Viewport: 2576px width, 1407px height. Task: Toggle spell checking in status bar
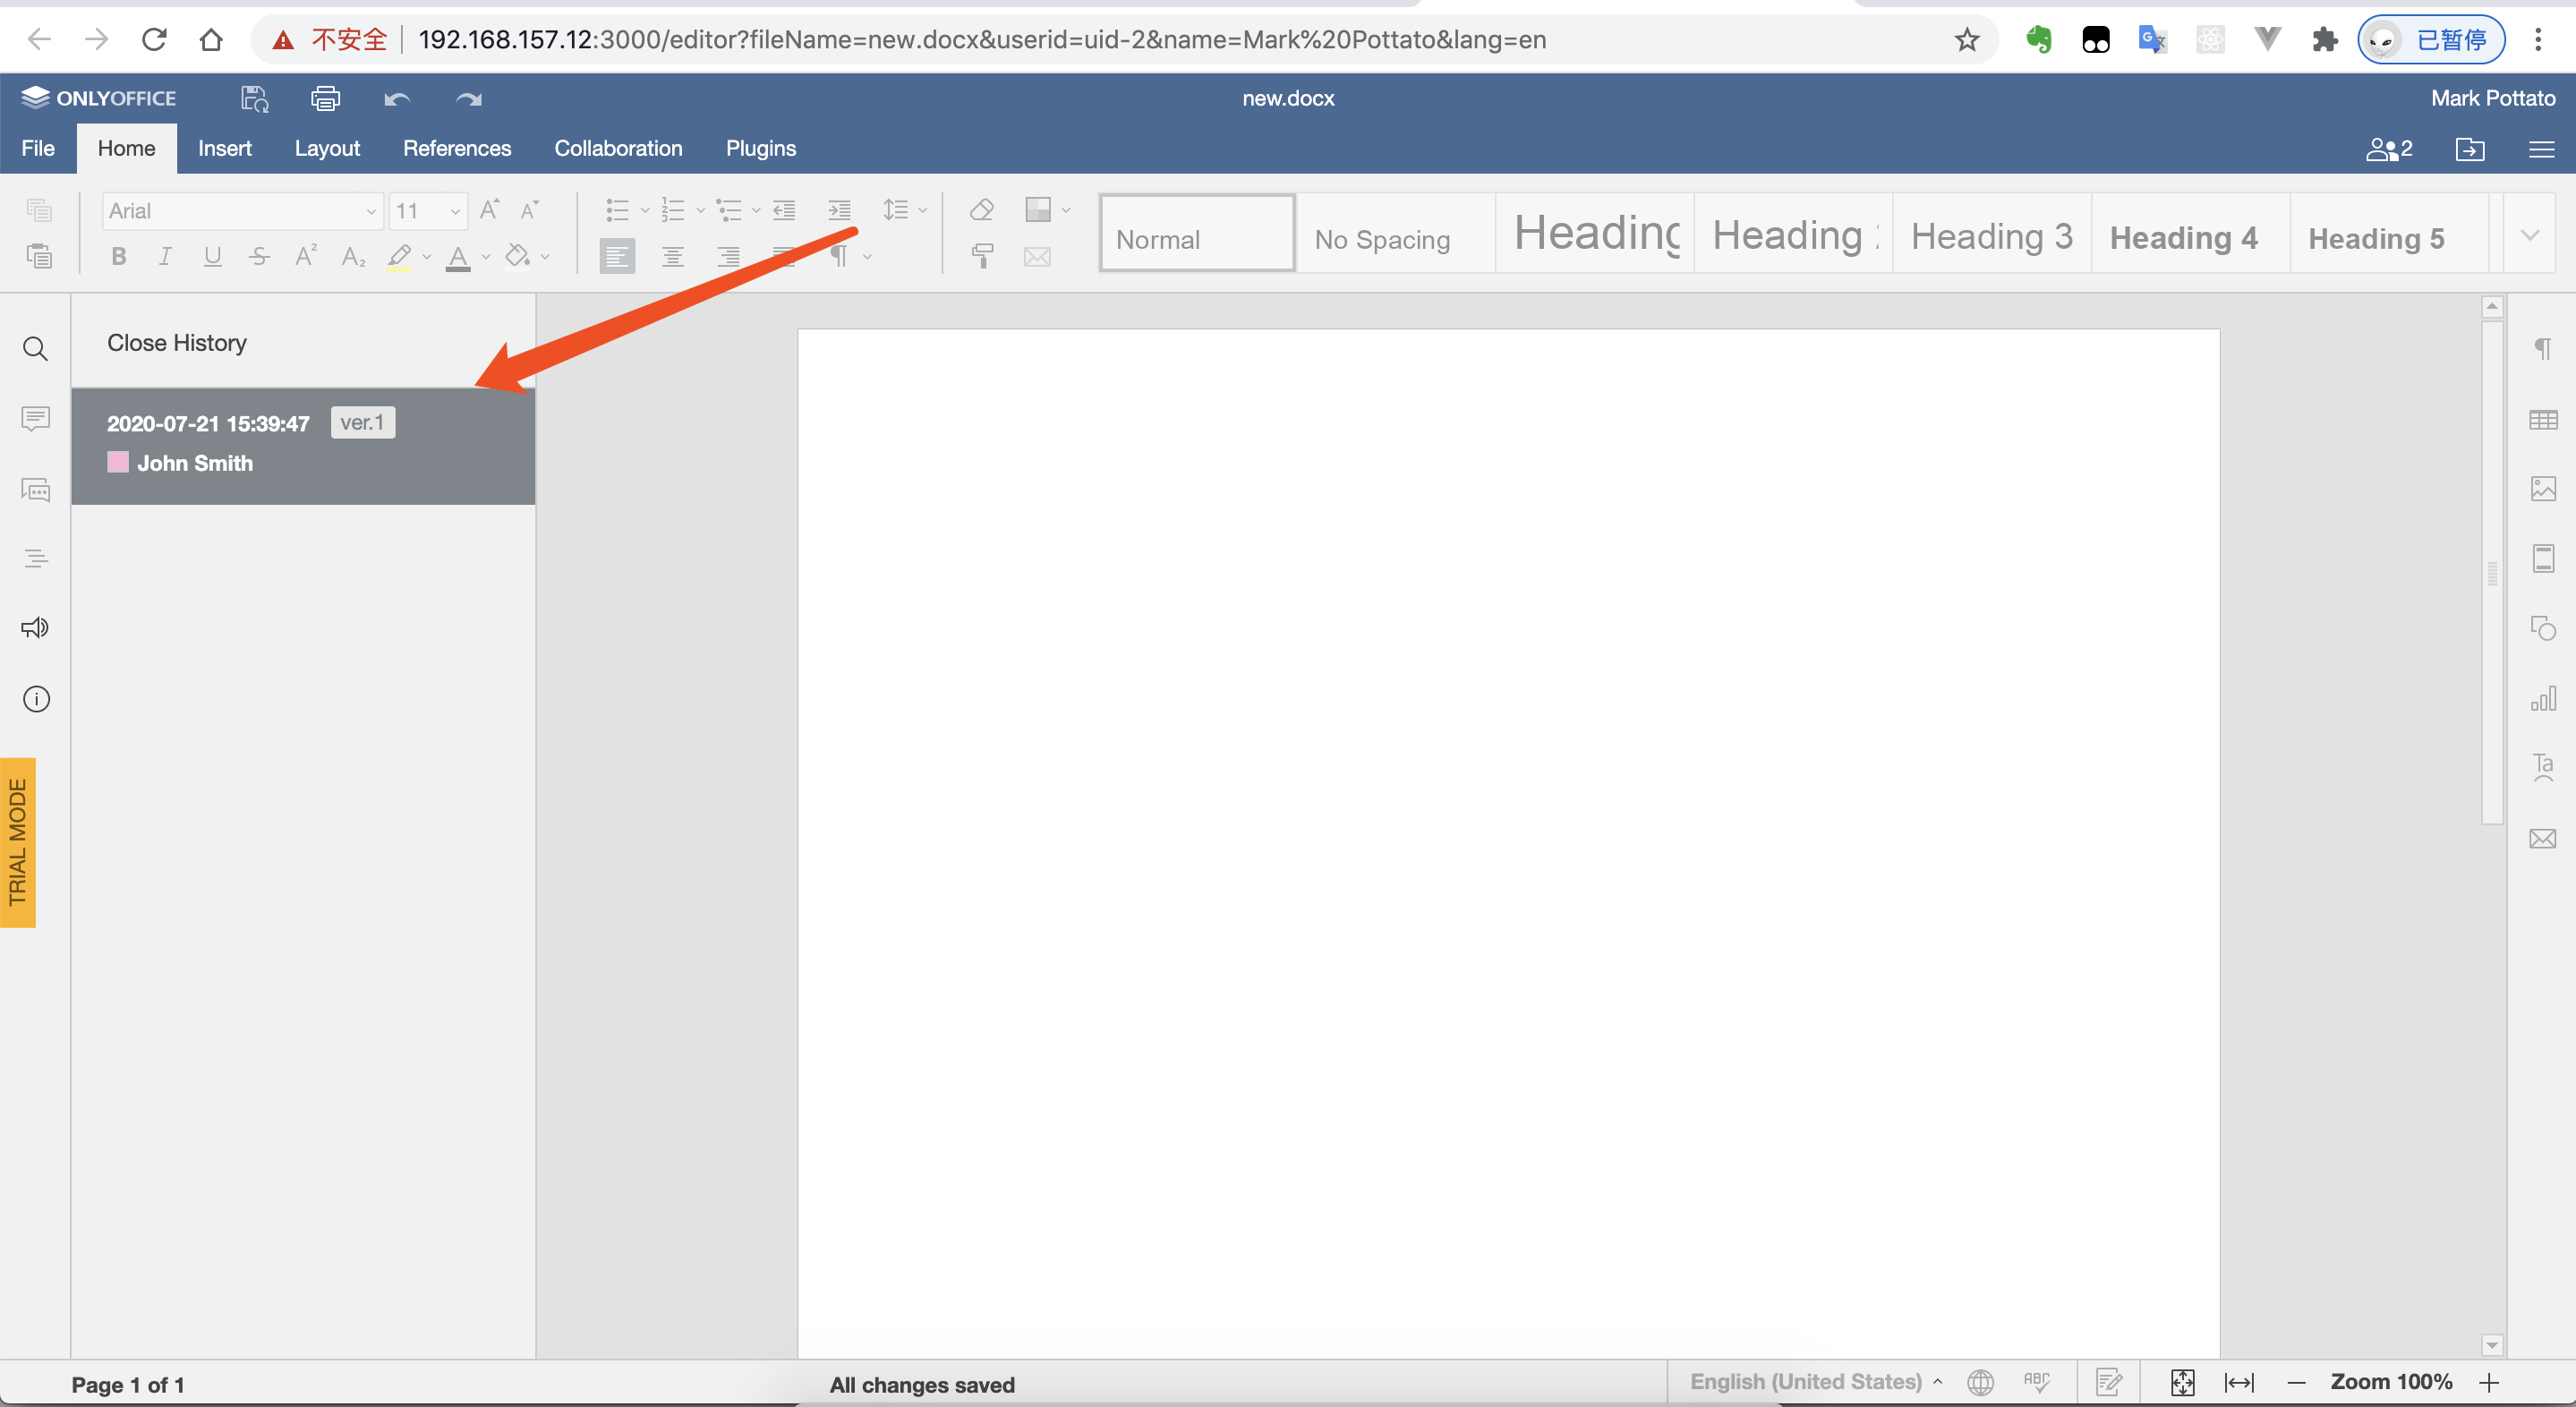[2036, 1382]
